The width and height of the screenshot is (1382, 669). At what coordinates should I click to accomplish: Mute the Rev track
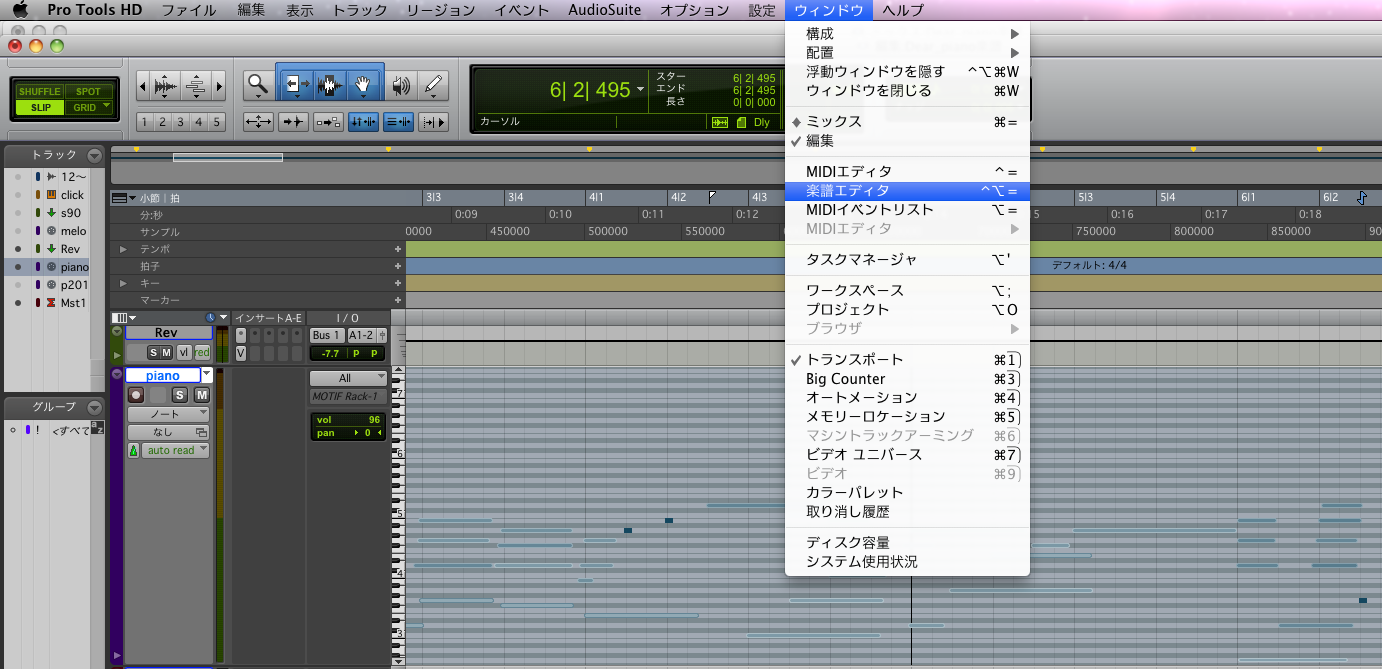[166, 352]
